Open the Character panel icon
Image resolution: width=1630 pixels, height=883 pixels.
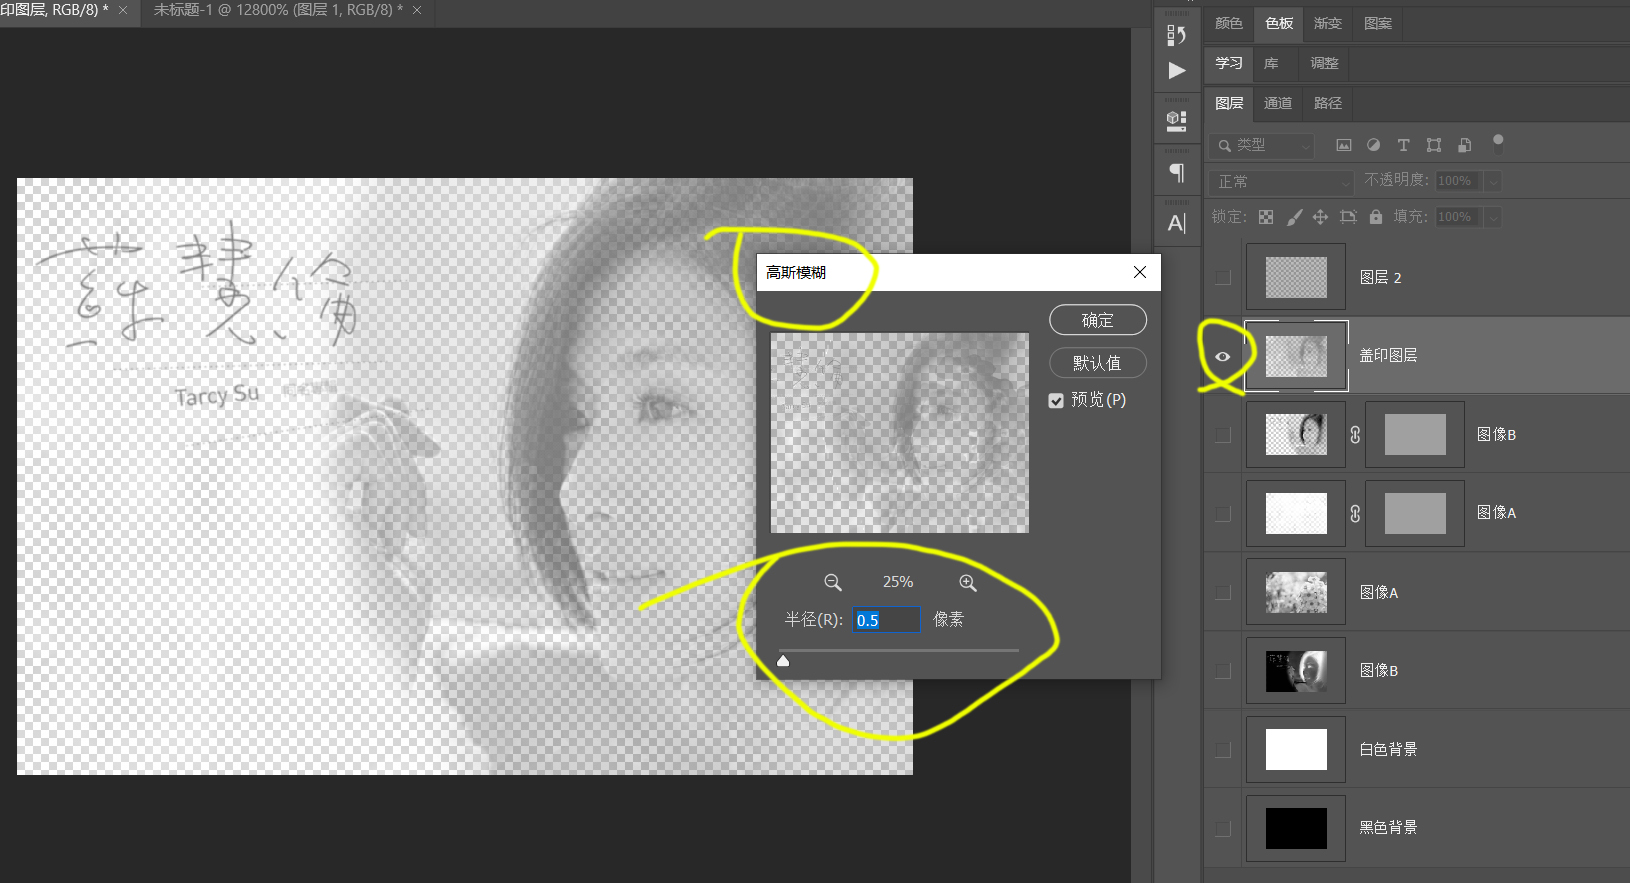point(1177,223)
